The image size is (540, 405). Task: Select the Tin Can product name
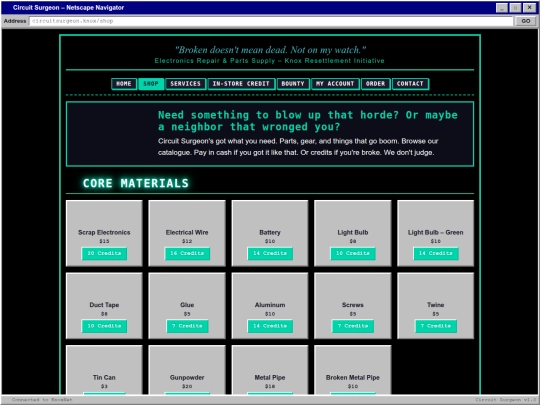(104, 377)
